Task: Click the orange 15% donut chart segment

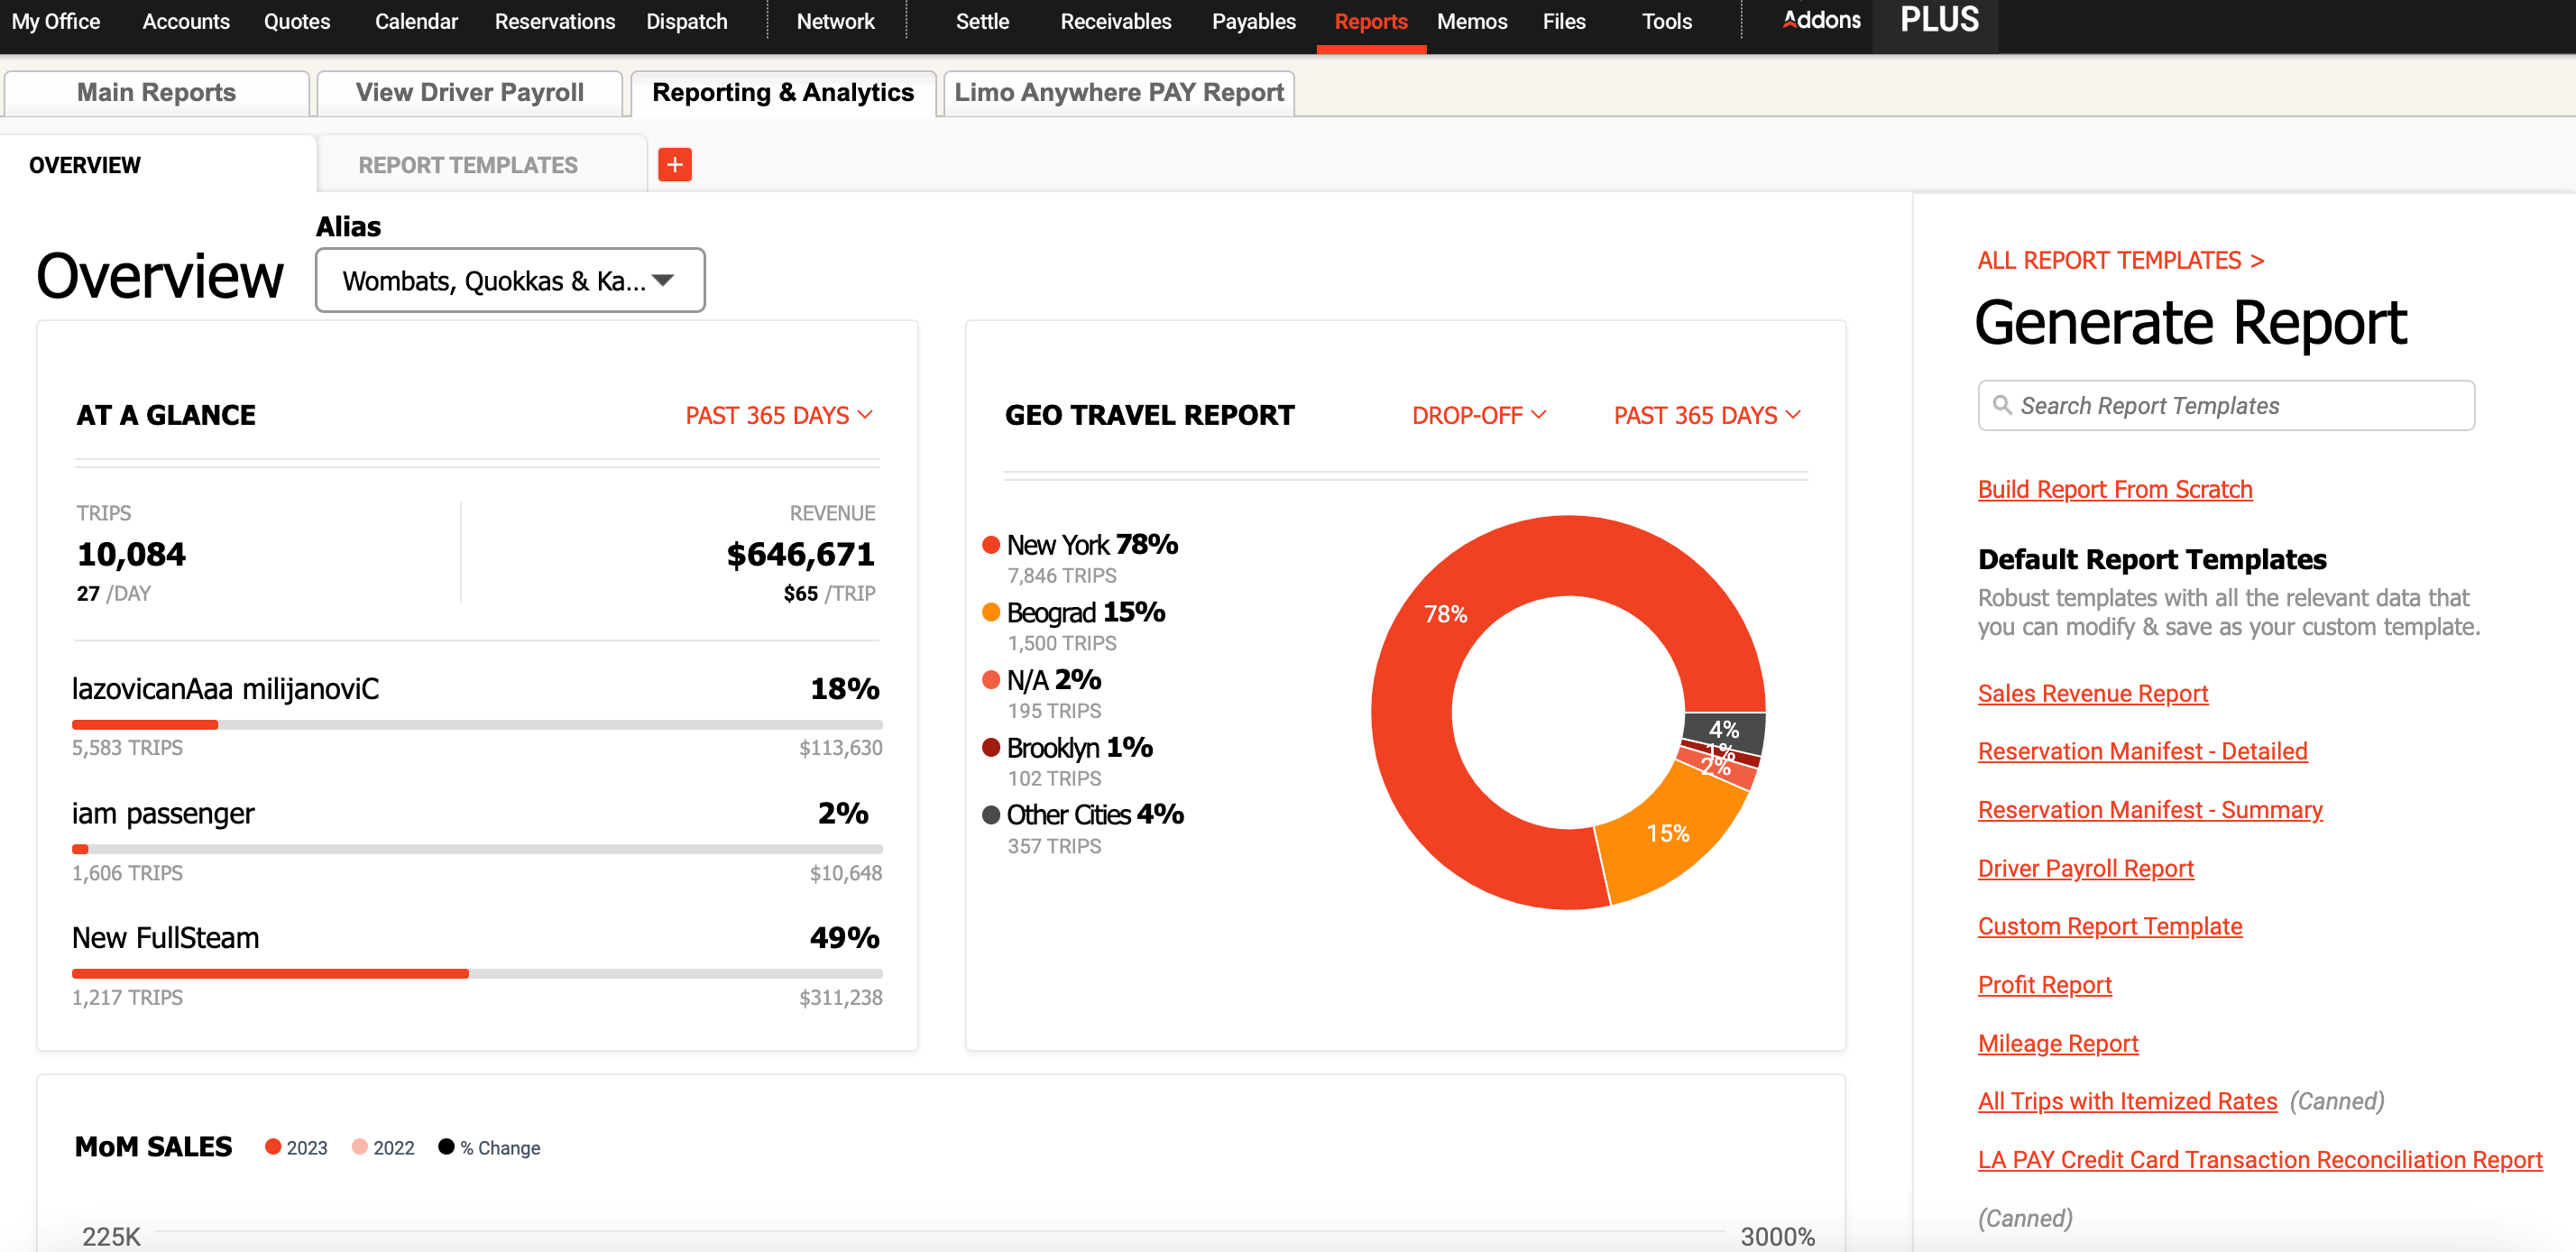Action: coord(1667,834)
